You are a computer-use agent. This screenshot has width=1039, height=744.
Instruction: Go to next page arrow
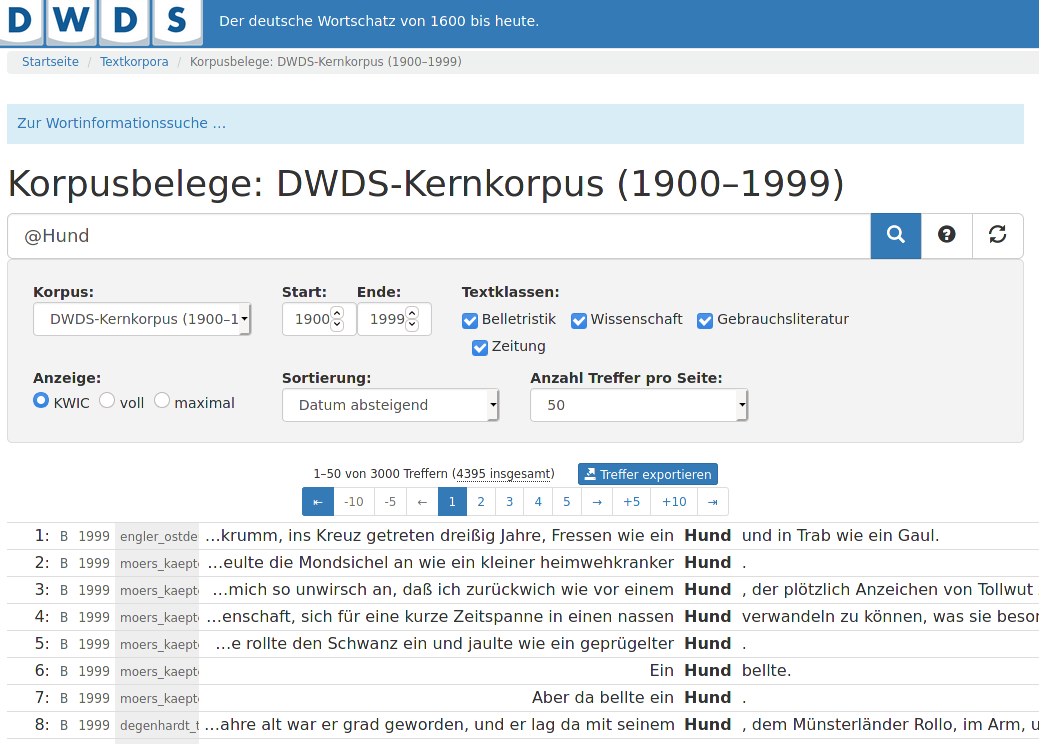click(597, 502)
